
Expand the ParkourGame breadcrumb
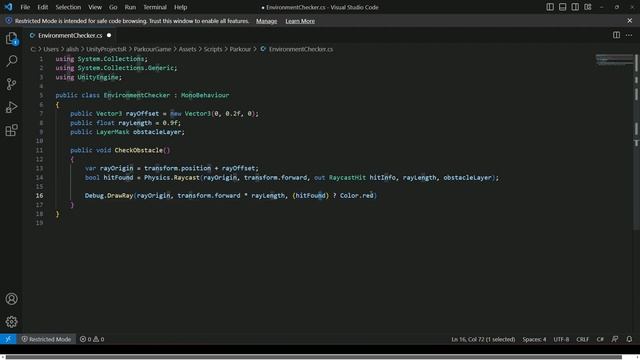coord(152,49)
